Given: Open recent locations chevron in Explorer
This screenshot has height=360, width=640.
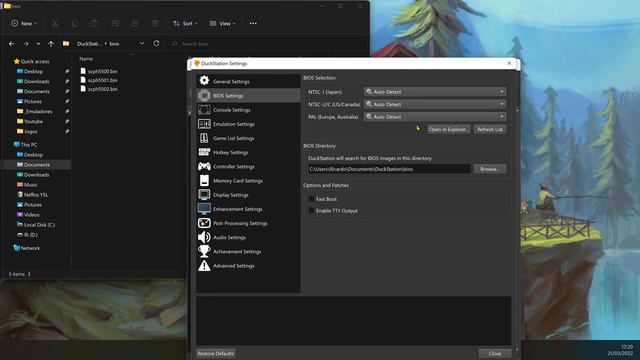Looking at the screenshot, I should tap(38, 44).
